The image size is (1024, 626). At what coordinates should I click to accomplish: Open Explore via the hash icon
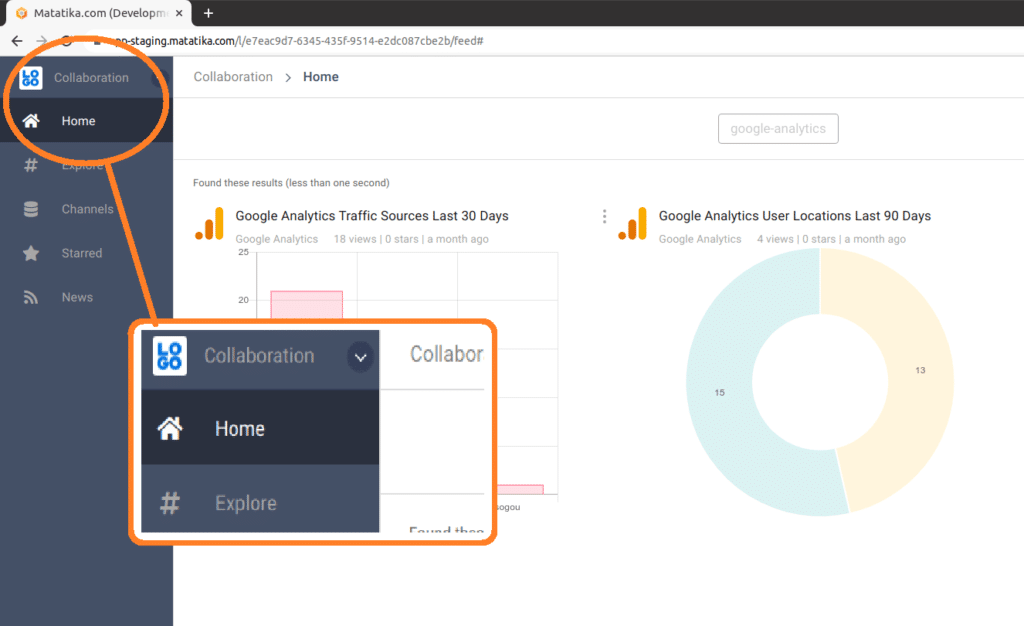(x=31, y=165)
